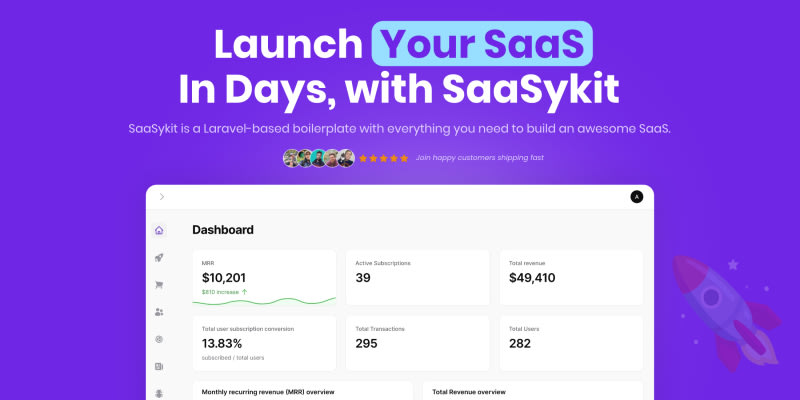Select the users icon in sidebar
This screenshot has height=400, width=800.
coord(159,312)
